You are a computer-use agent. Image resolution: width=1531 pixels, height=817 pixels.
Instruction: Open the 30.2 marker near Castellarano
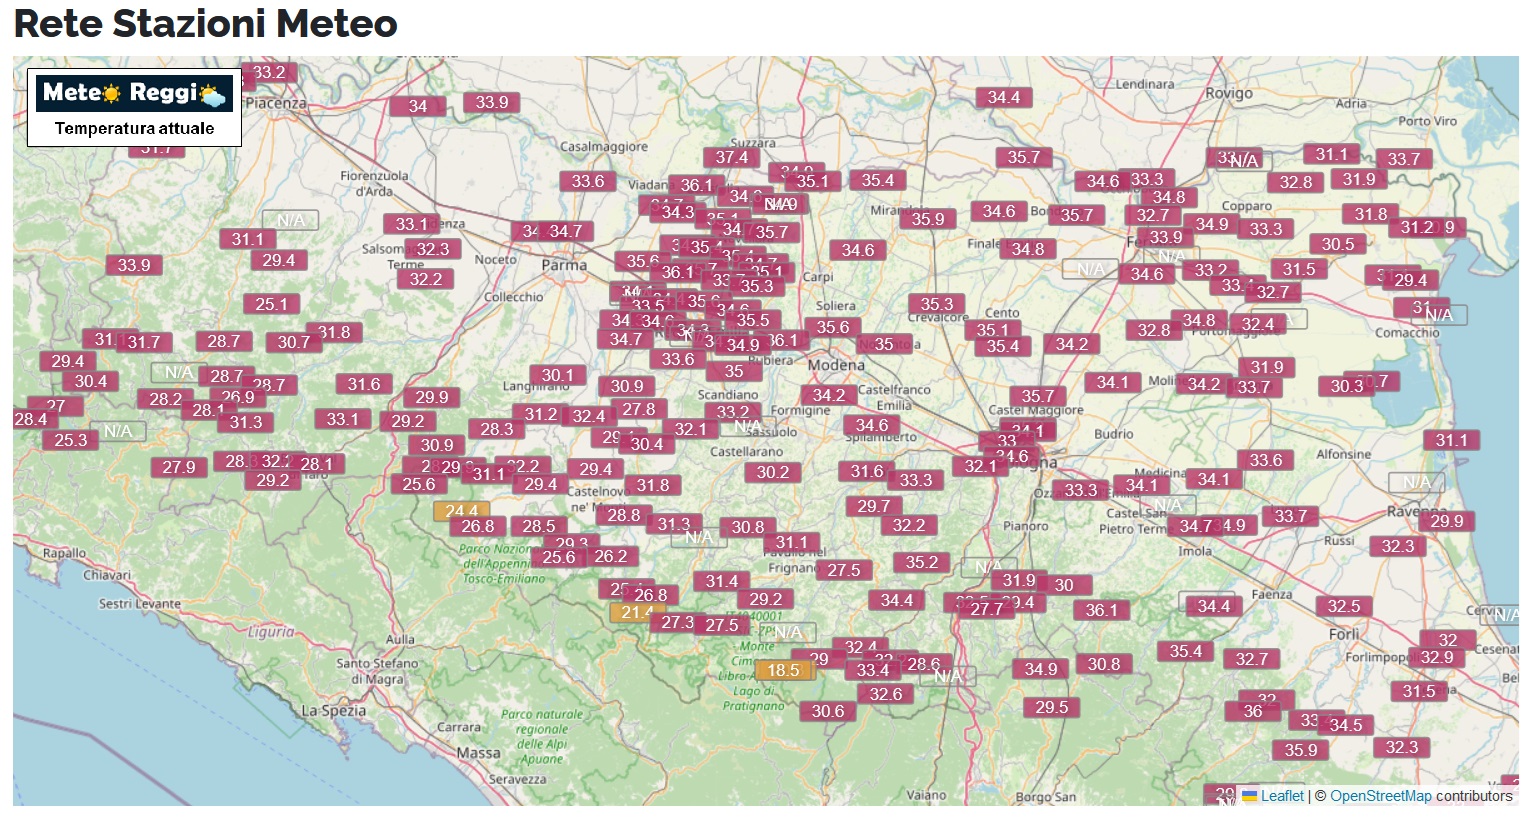(772, 472)
